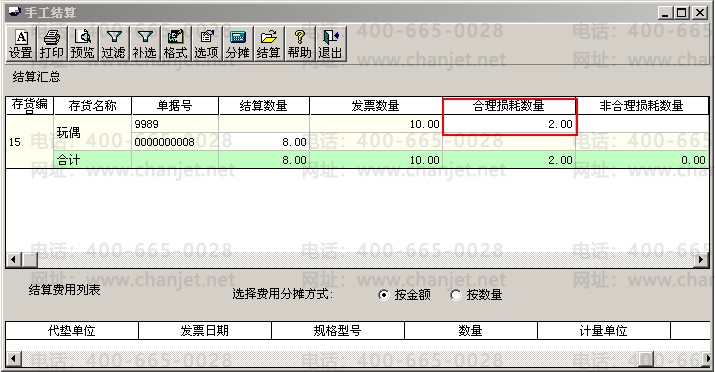Close the 手工结算 window
Image resolution: width=715 pixels, height=372 pixels.
point(699,13)
